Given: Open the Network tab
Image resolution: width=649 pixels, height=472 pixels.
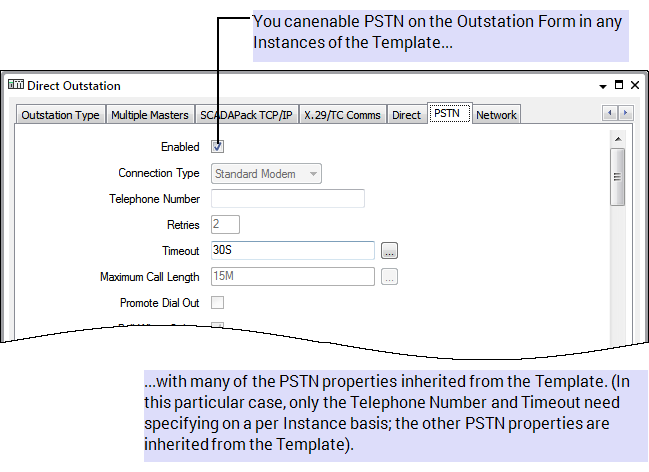Looking at the screenshot, I should click(496, 115).
